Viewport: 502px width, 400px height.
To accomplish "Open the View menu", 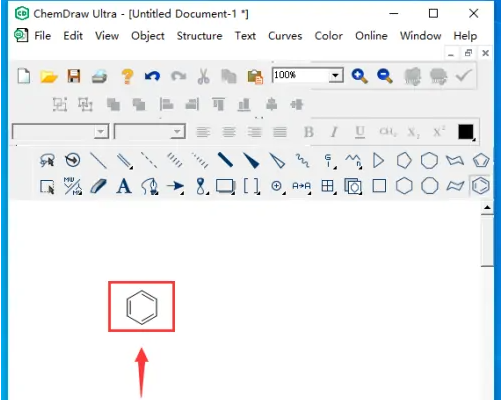I will pos(107,36).
